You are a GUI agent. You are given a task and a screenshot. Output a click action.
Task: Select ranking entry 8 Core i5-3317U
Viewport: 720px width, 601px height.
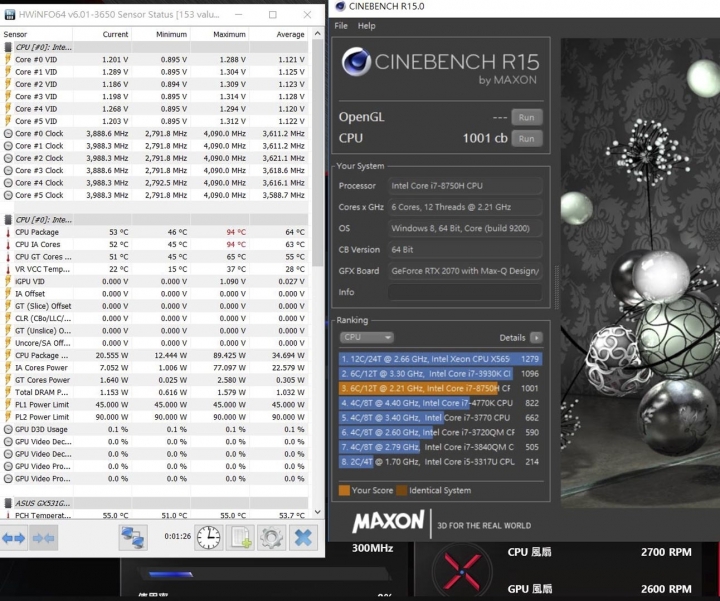point(440,462)
